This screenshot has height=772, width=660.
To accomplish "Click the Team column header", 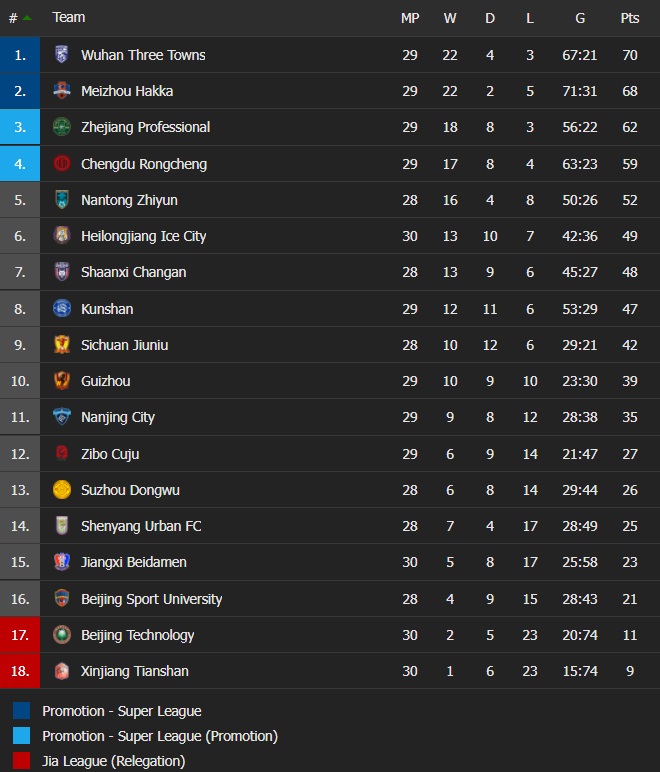I will coord(69,18).
